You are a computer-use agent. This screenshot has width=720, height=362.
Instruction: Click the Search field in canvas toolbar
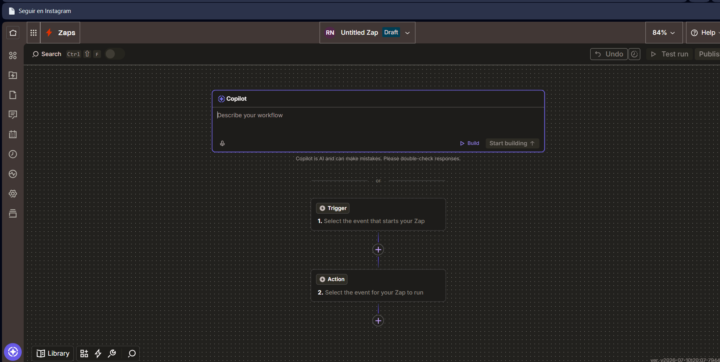click(x=47, y=54)
